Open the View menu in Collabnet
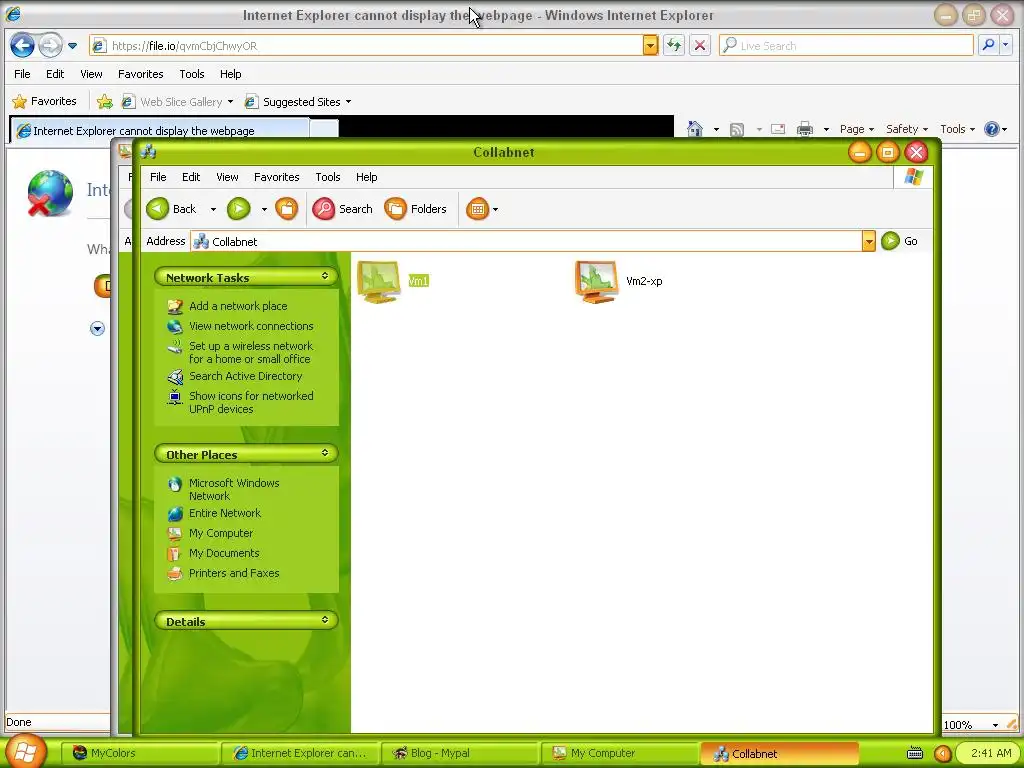1024x768 pixels. click(x=227, y=177)
